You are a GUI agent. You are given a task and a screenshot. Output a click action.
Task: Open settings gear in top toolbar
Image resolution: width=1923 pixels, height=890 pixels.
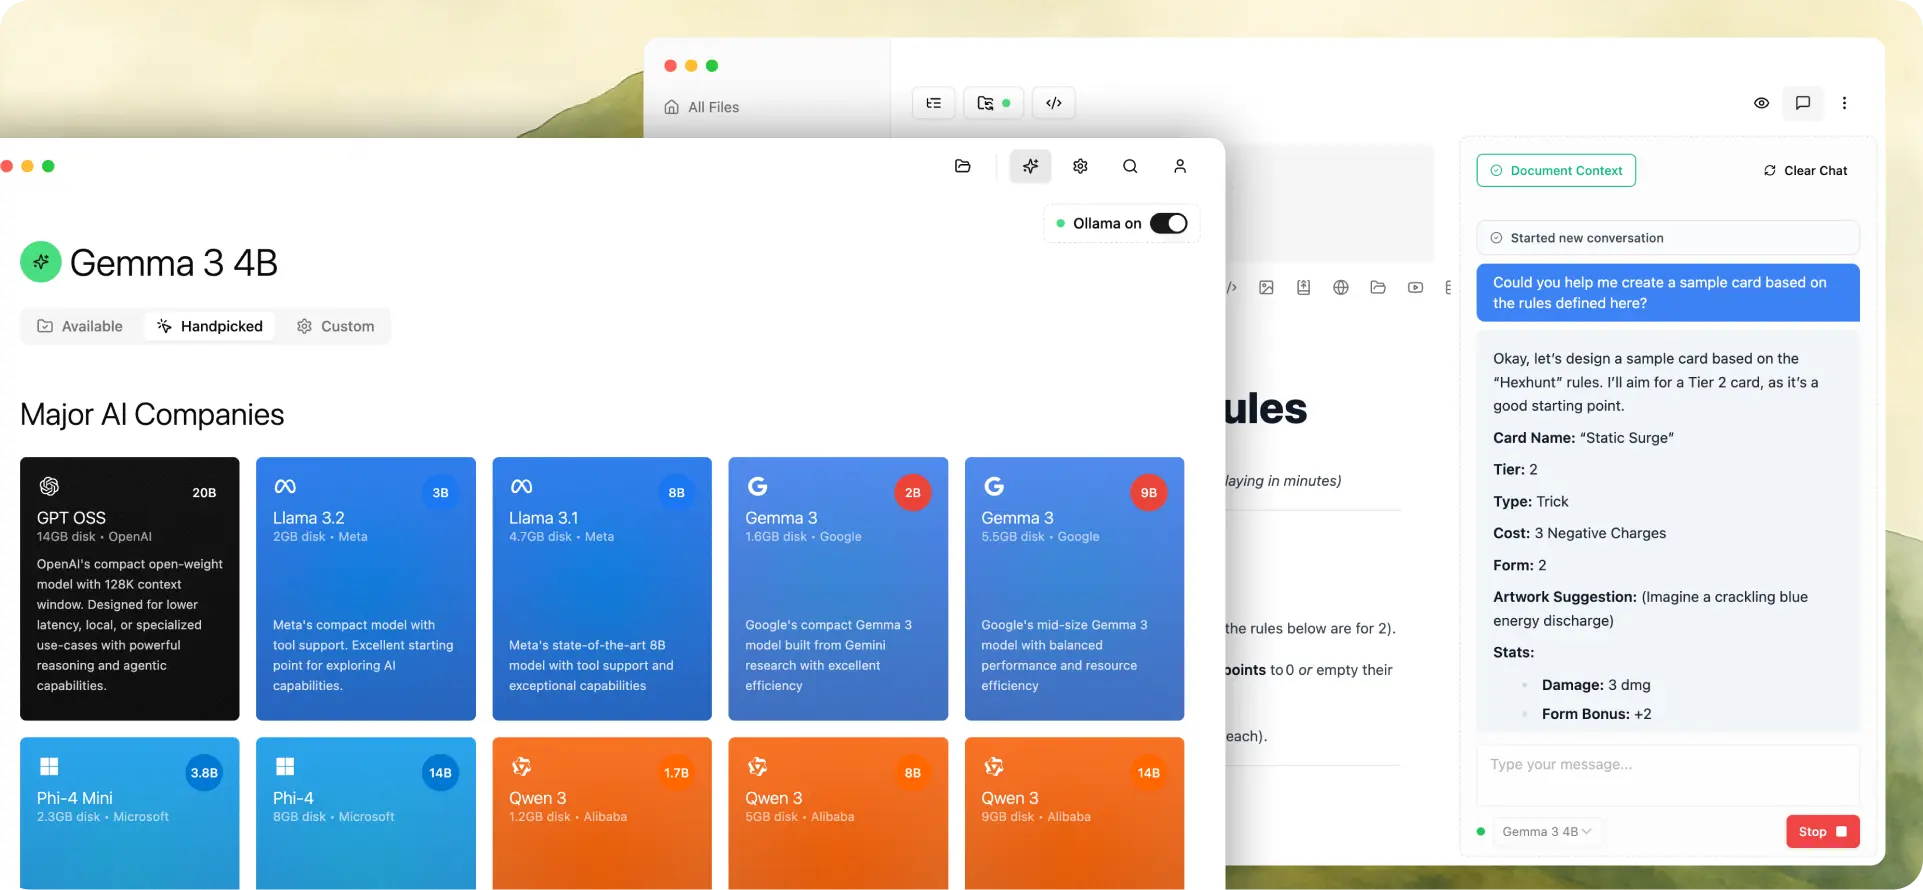click(x=1080, y=166)
